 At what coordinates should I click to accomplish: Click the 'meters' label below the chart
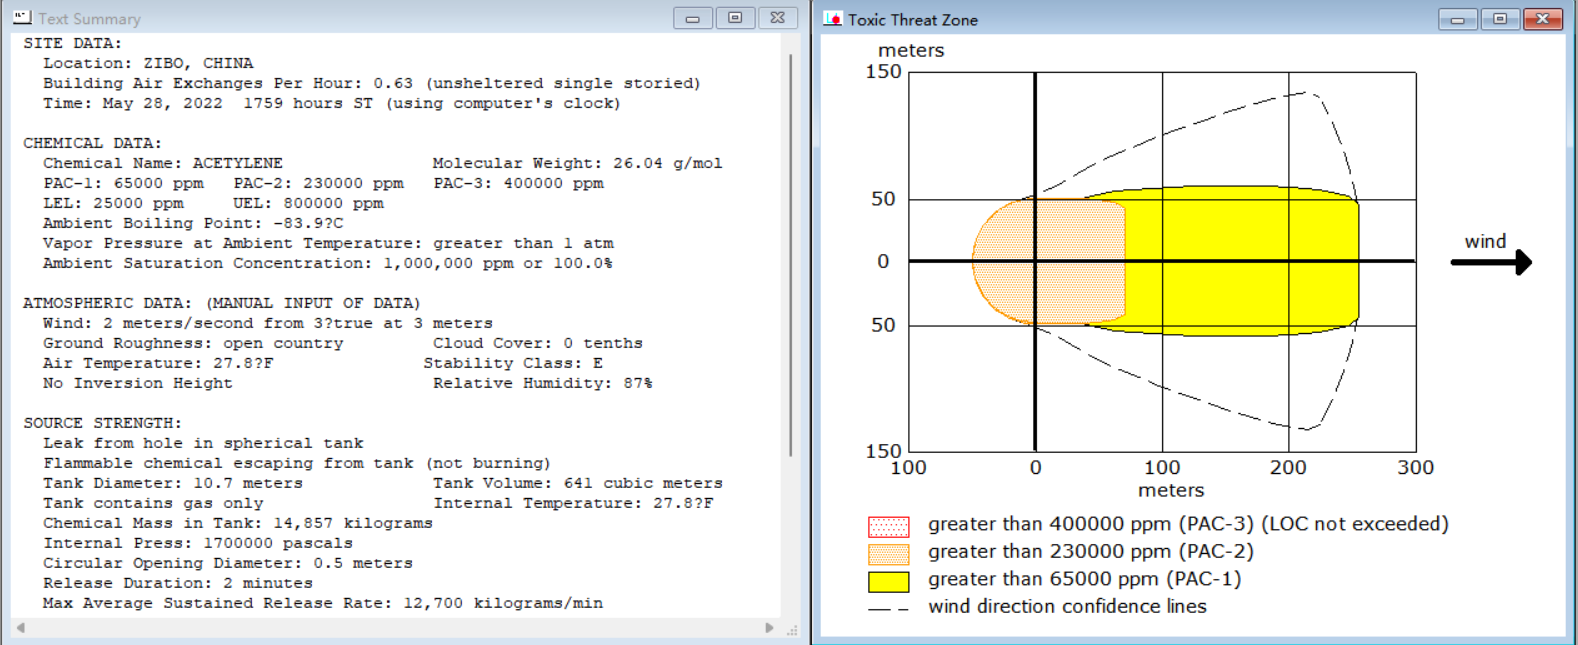[x=1171, y=490]
